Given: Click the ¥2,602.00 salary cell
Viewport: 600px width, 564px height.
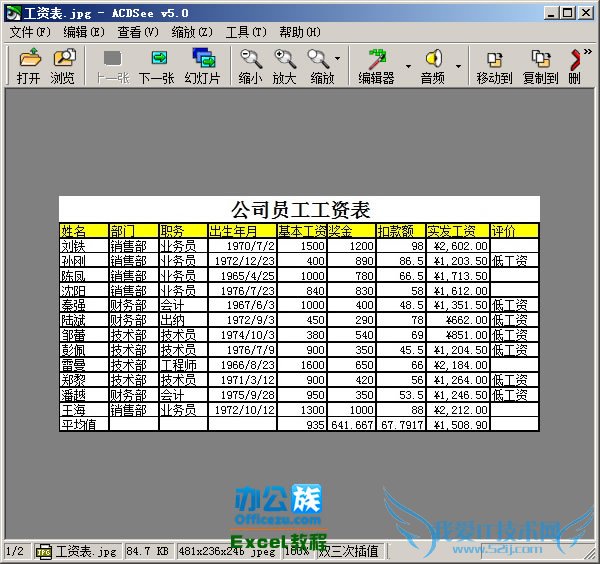Looking at the screenshot, I should click(x=458, y=246).
